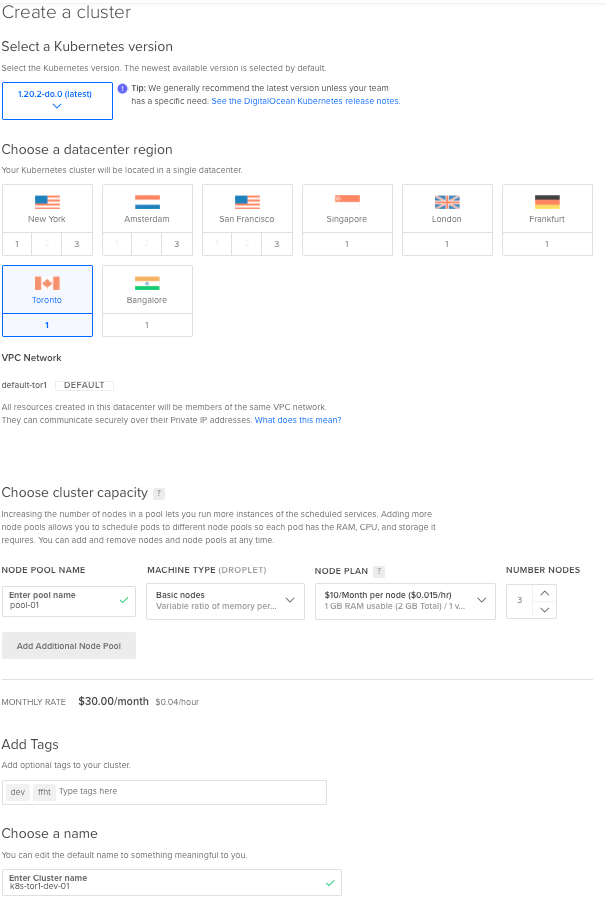Screen dimensions: 606x911
Task: Select Toronto datacenter 1
Action: point(47,325)
